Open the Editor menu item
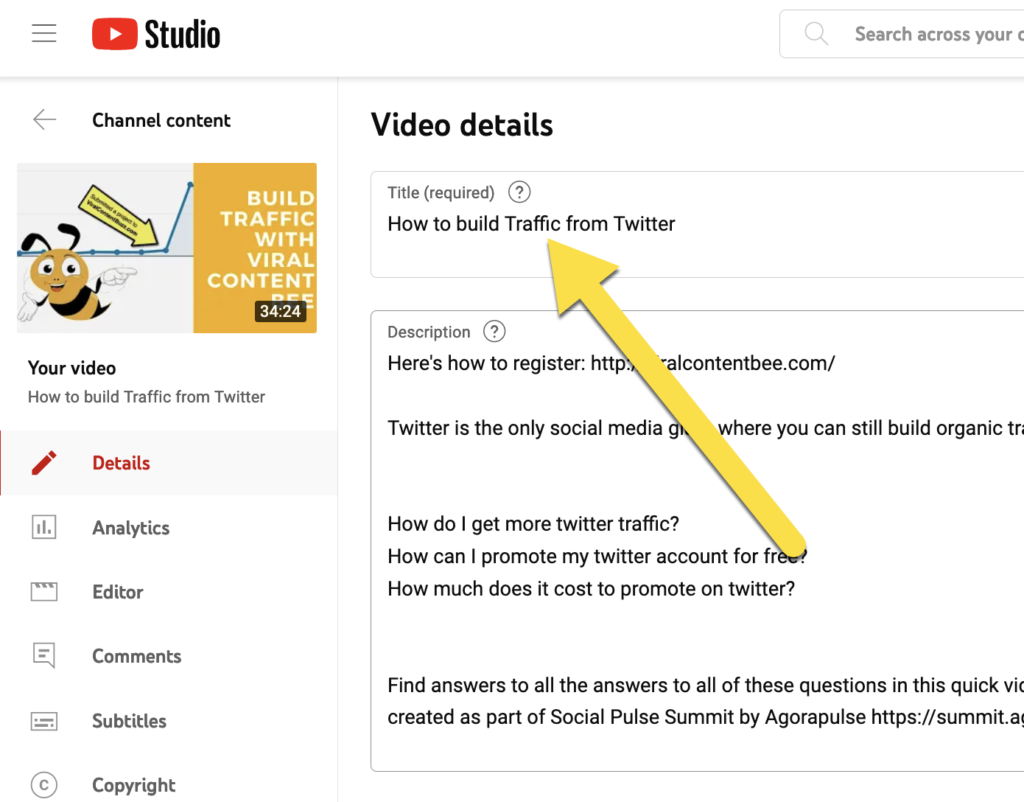This screenshot has width=1024, height=802. coord(118,592)
